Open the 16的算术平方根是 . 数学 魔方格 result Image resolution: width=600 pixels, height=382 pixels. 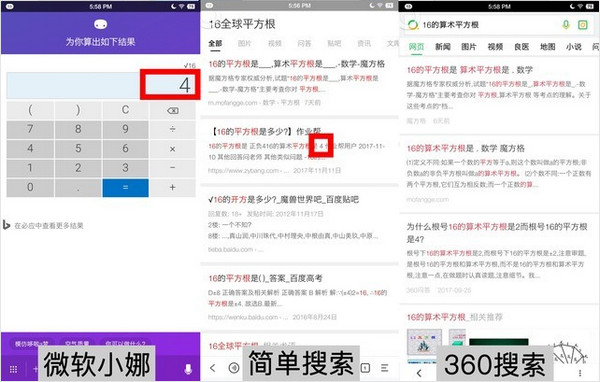pyautogui.click(x=466, y=148)
